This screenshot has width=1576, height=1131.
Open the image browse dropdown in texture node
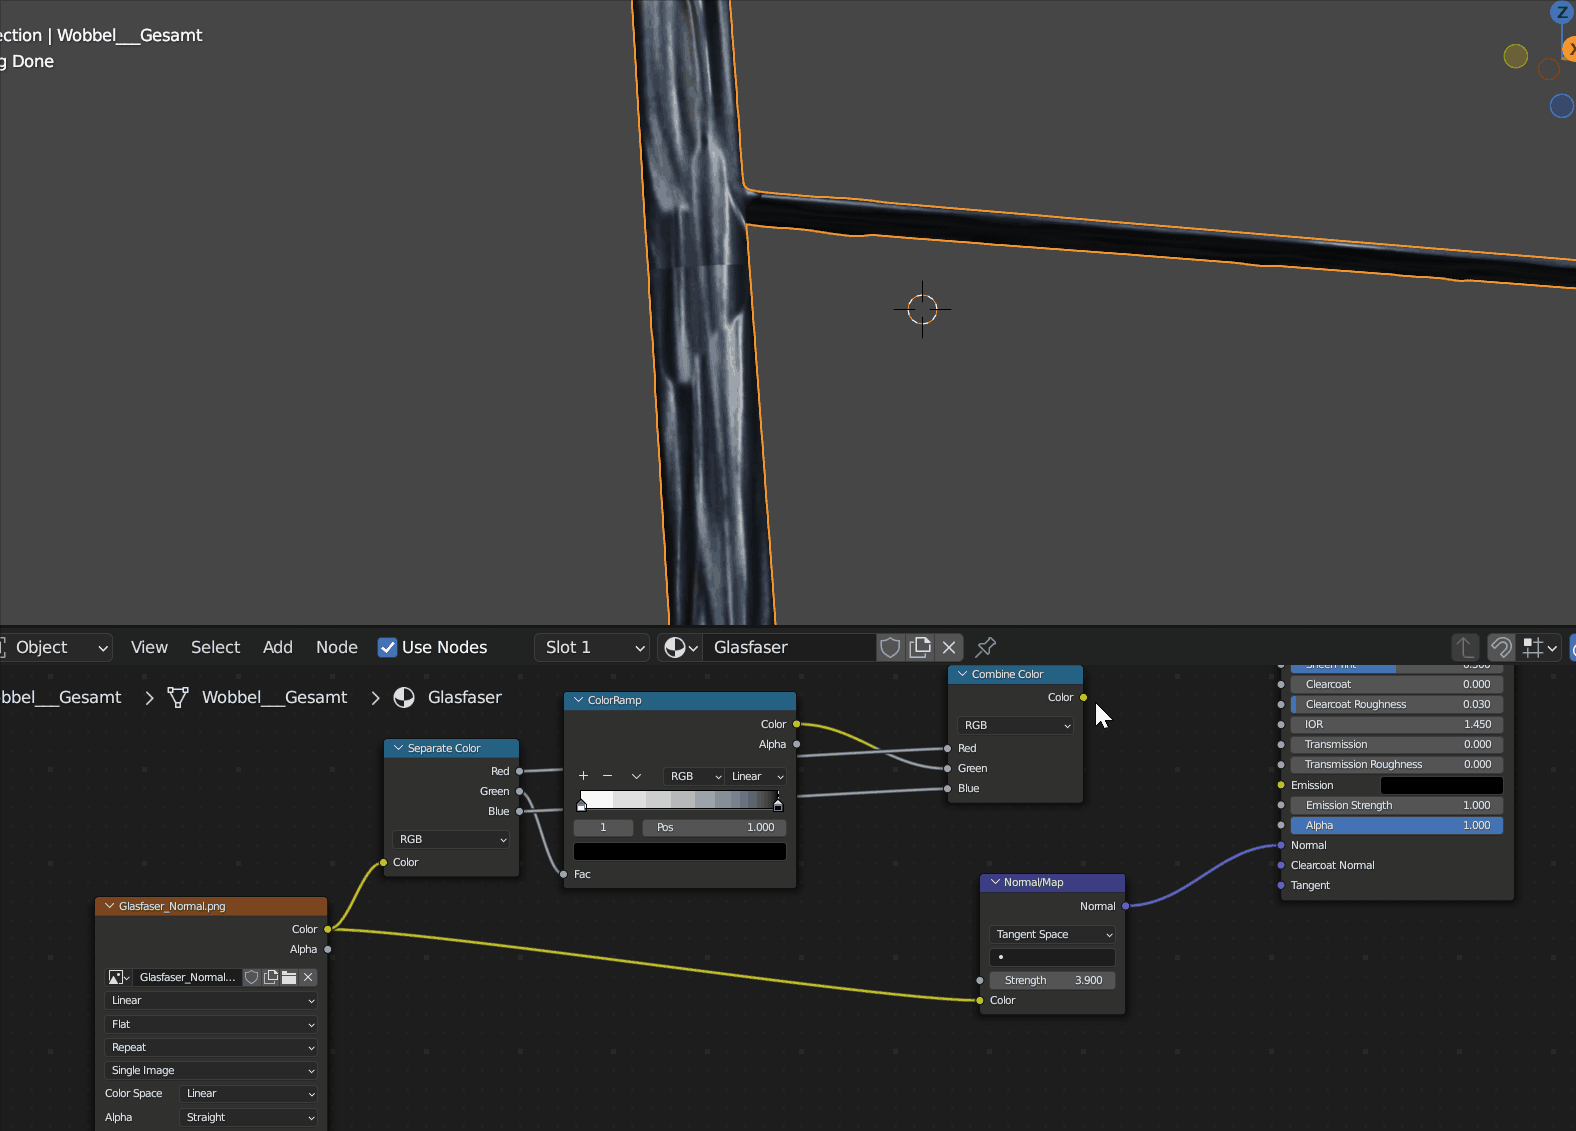118,977
